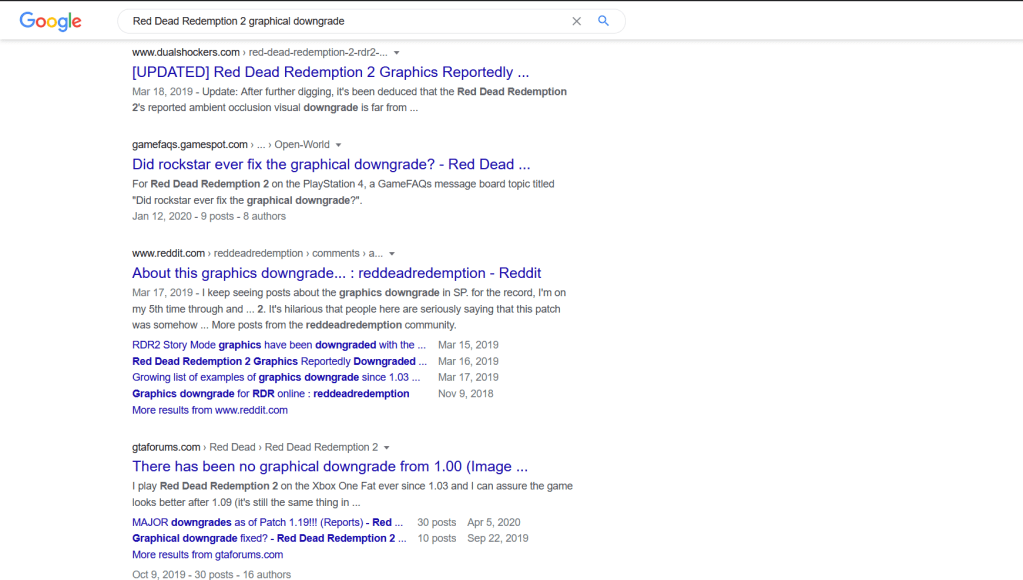The height and width of the screenshot is (580, 1023).
Task: Clear the search box with X icon
Action: tap(576, 21)
